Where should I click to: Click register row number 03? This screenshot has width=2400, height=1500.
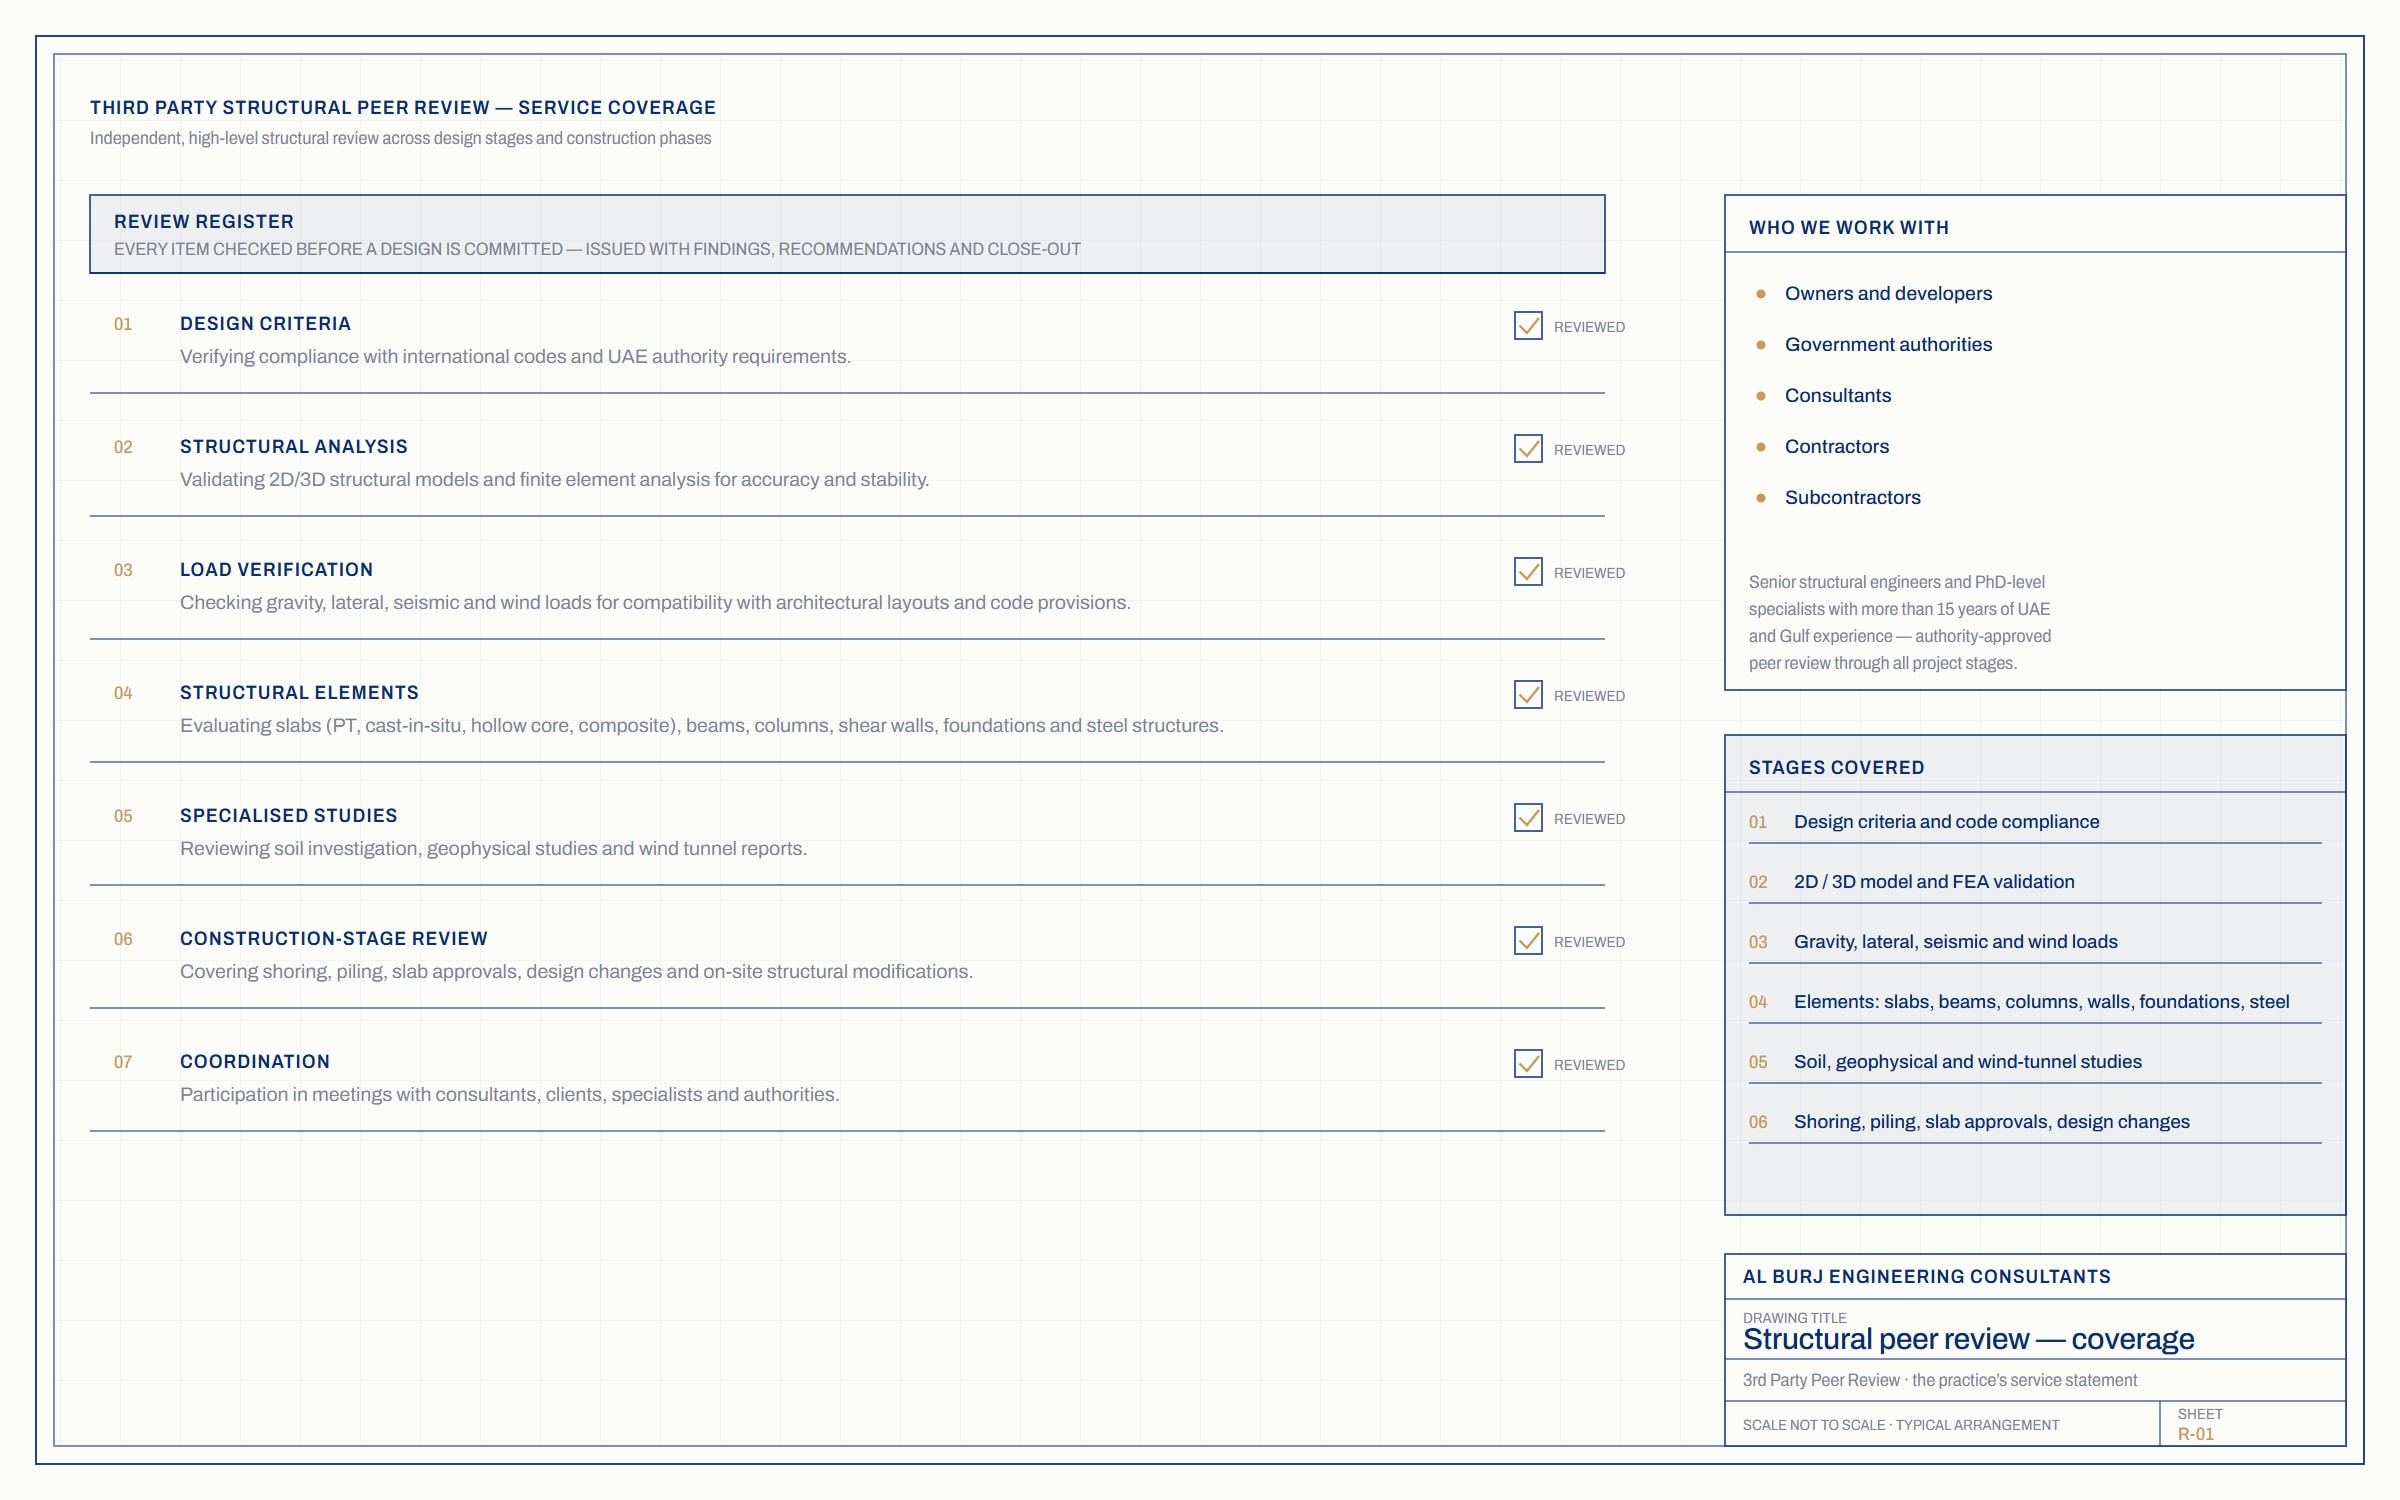(x=123, y=570)
